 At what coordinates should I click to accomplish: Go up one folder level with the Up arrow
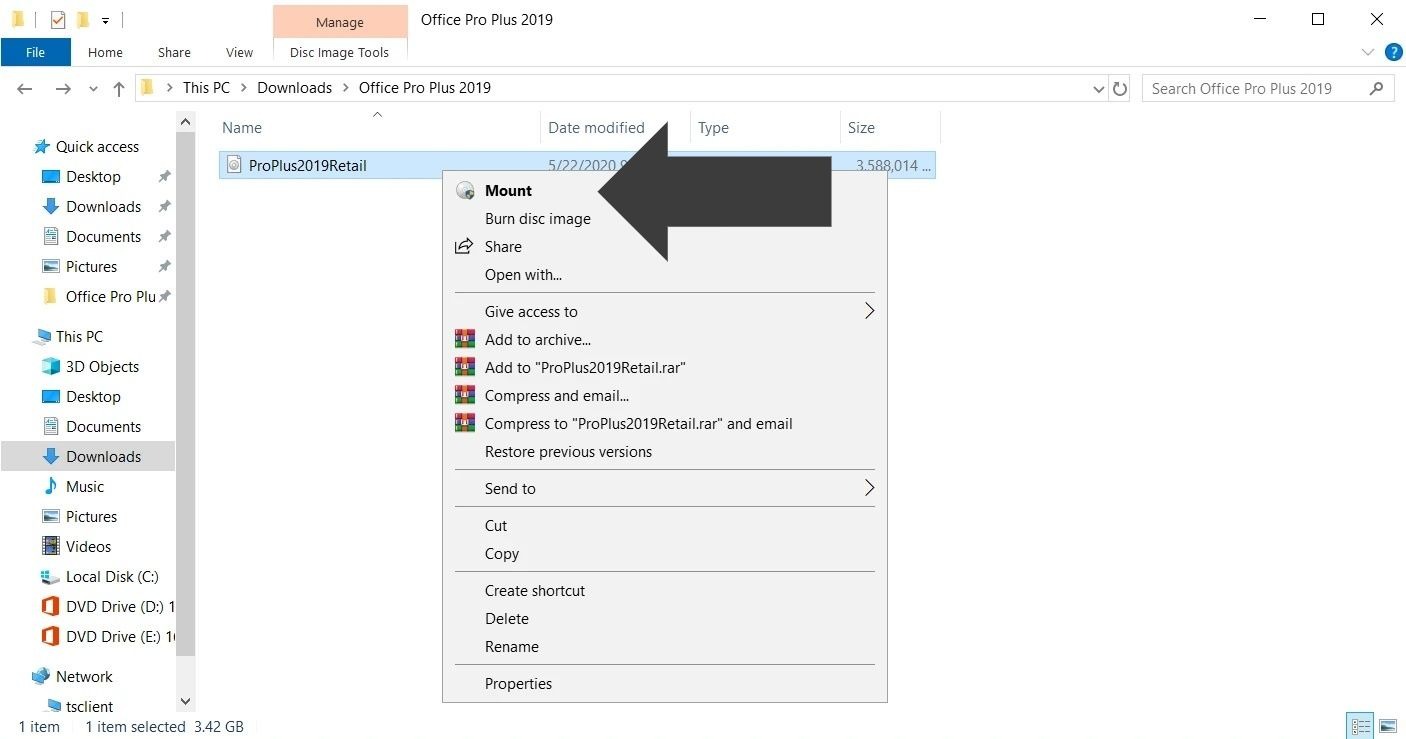119,88
